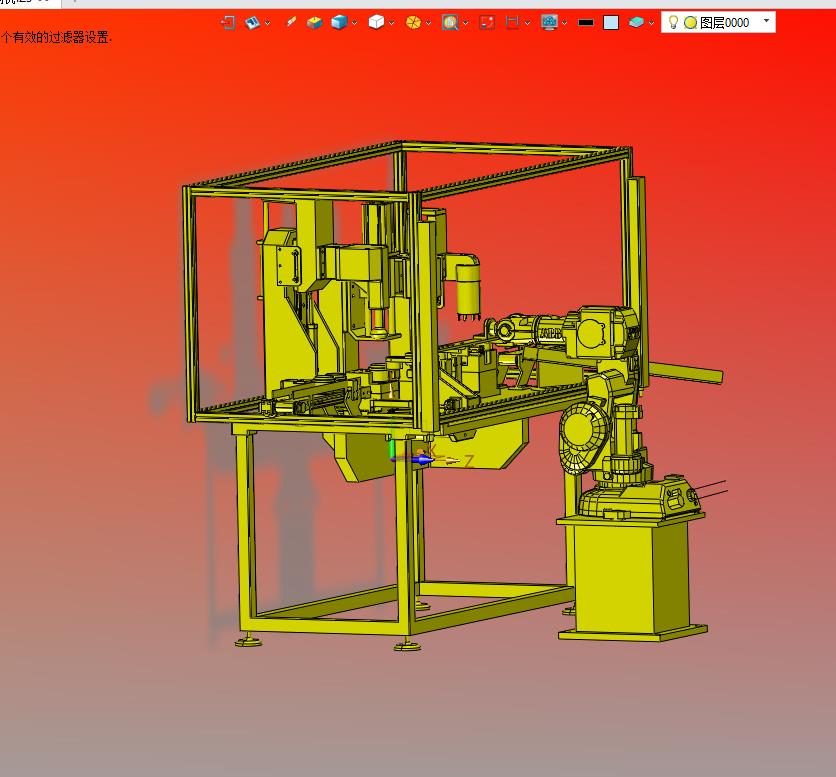Screen dimensions: 836x777
Task: Click the light blue fill color swatch
Action: point(611,22)
